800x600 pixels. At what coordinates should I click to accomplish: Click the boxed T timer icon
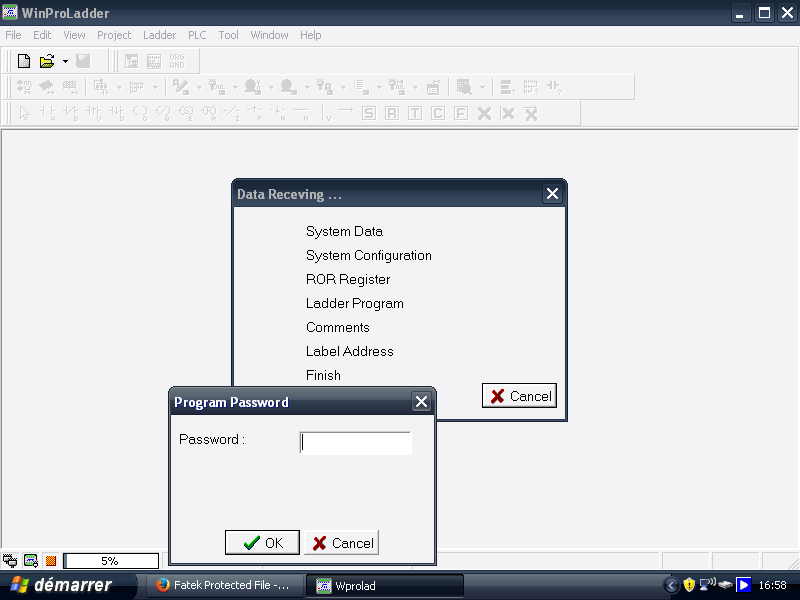point(415,113)
